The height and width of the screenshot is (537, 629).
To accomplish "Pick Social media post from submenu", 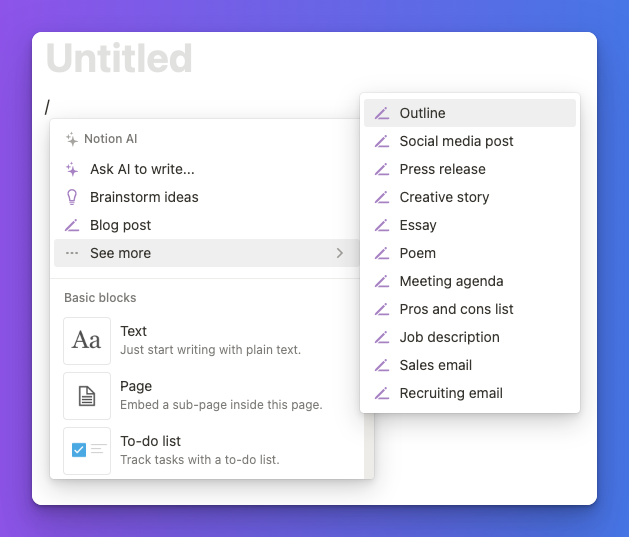I will pos(470,141).
